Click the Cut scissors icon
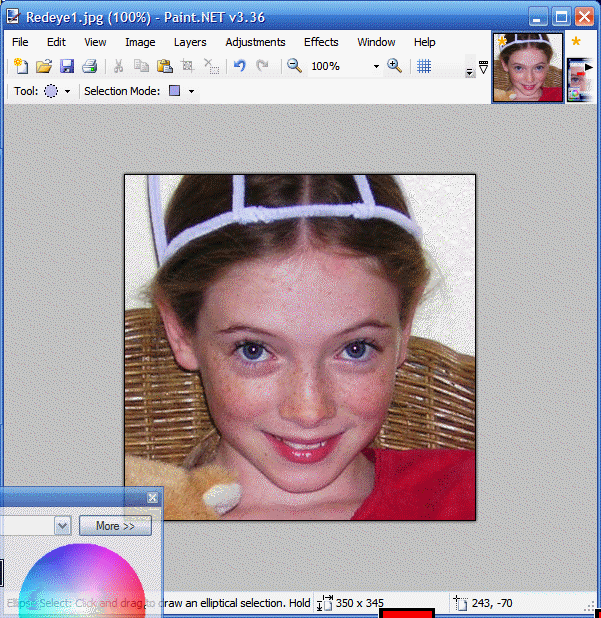The image size is (601, 618). coord(118,66)
